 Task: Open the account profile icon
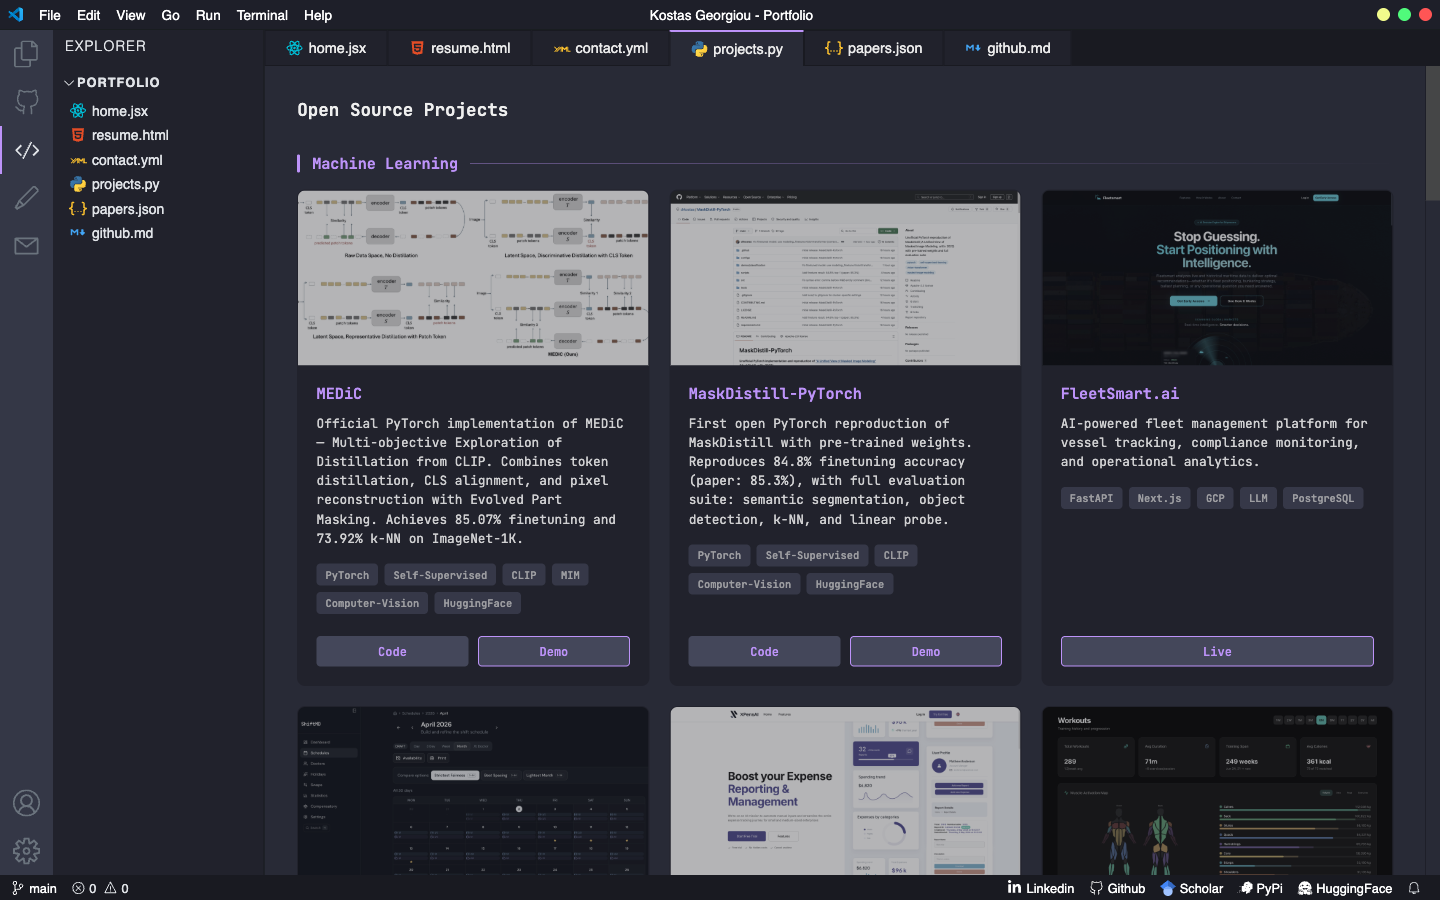click(x=26, y=803)
